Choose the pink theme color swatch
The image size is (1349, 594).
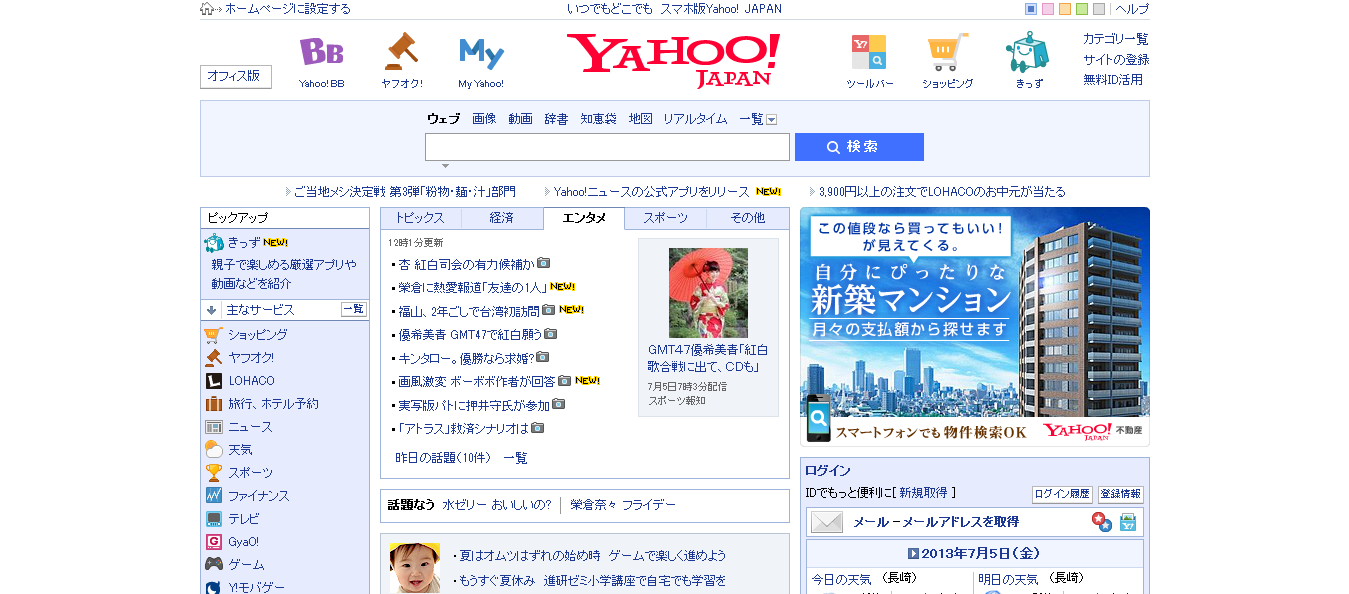(1048, 9)
